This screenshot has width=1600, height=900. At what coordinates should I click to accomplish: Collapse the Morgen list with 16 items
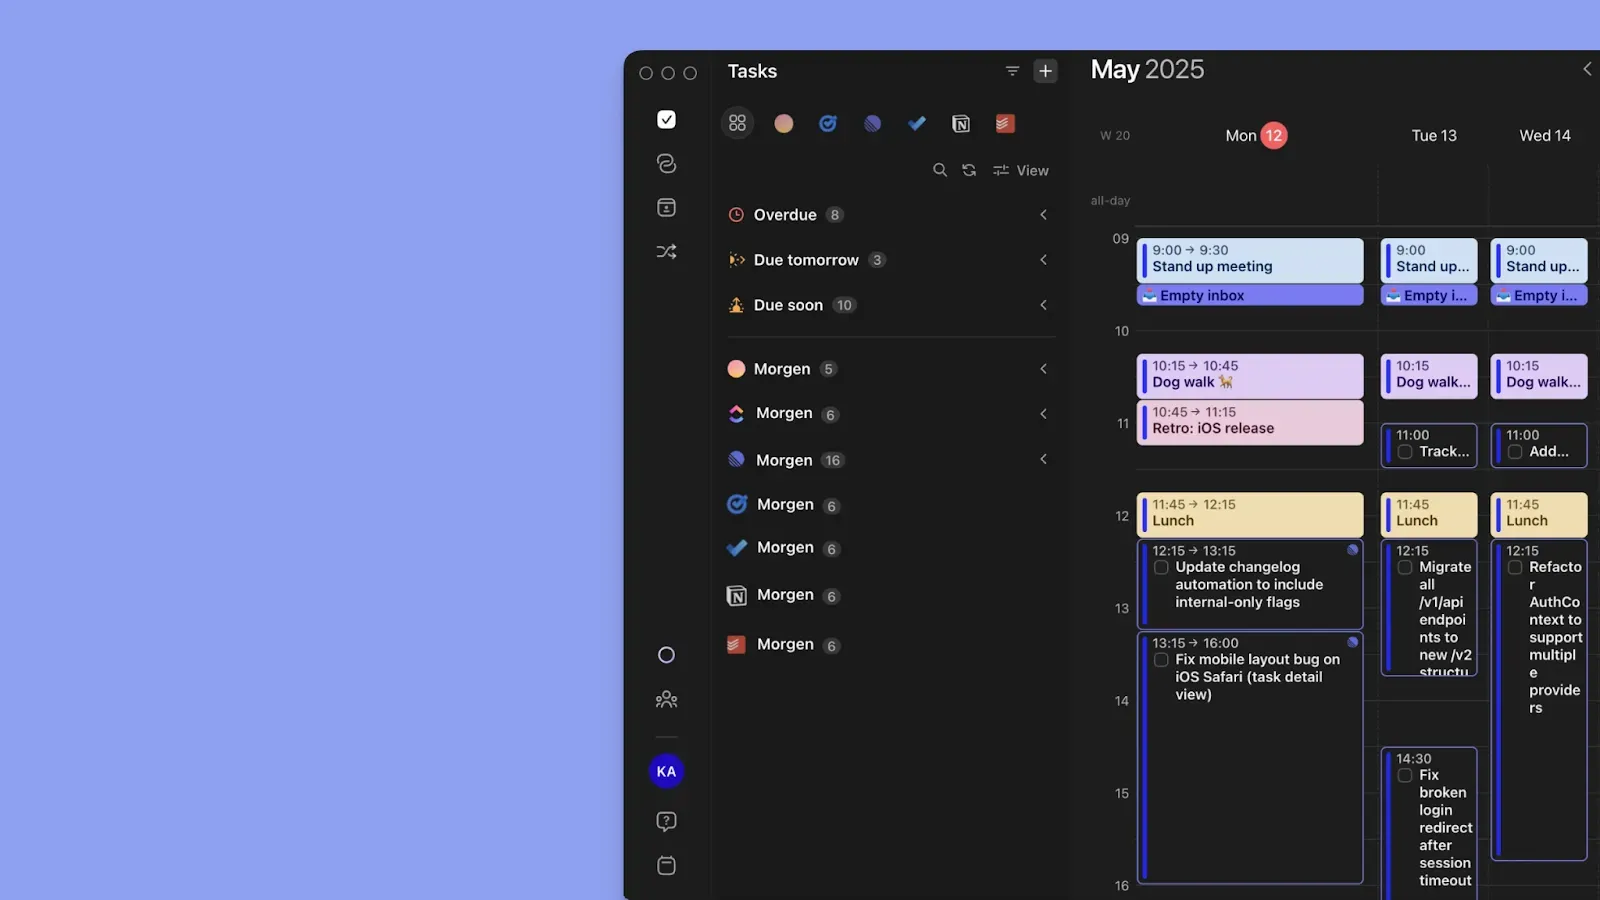coord(1043,459)
